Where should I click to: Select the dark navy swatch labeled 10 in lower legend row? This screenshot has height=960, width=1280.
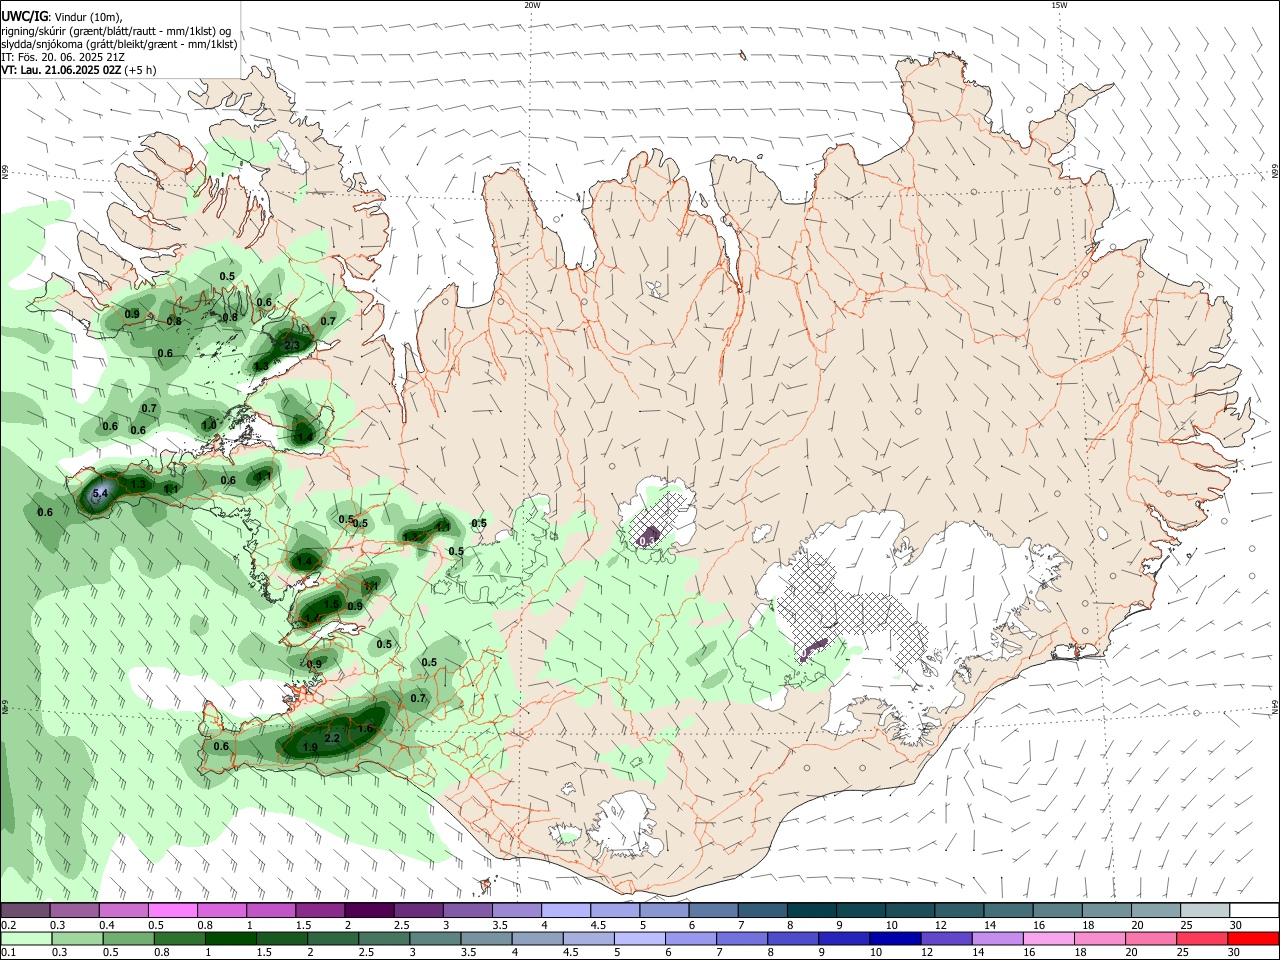(x=893, y=938)
